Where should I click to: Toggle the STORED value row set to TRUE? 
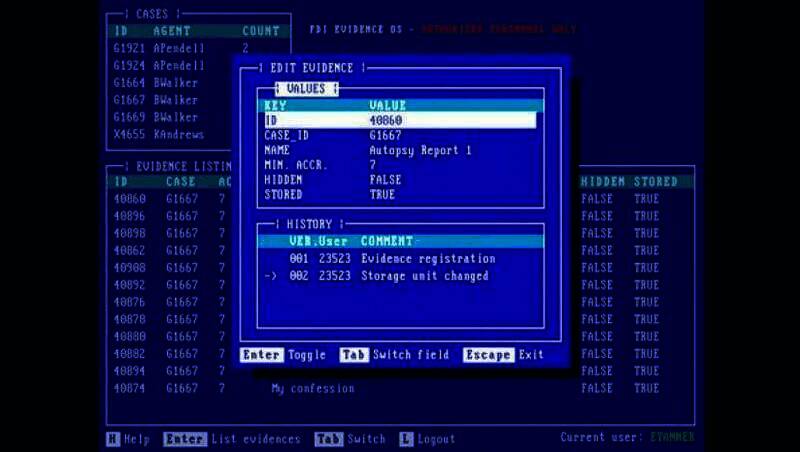point(398,195)
